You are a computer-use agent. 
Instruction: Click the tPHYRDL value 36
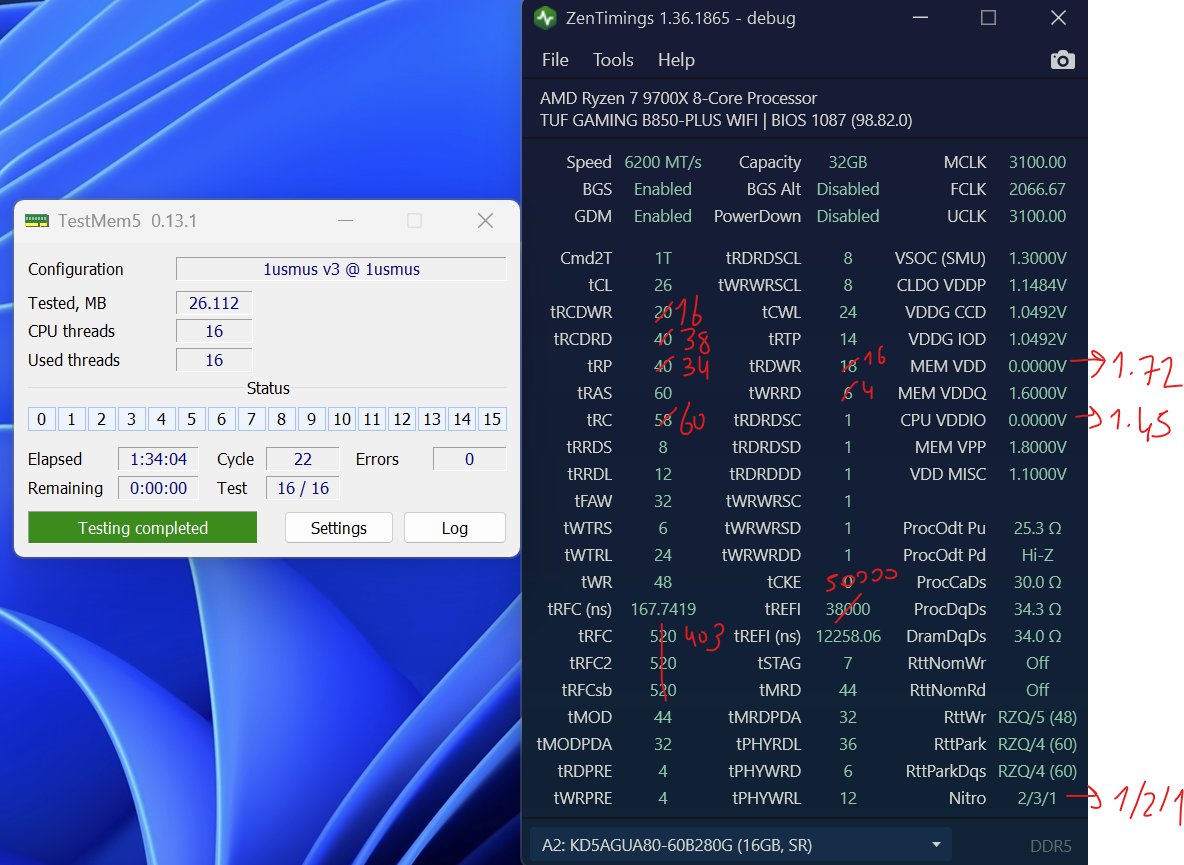(848, 744)
